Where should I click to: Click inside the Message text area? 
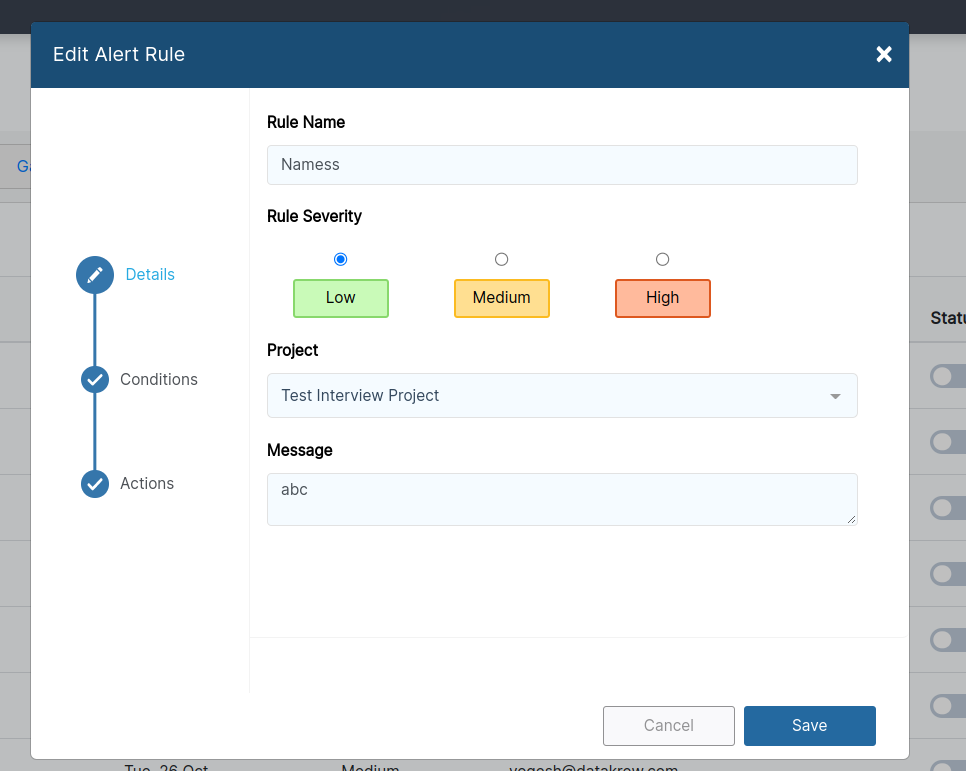561,499
